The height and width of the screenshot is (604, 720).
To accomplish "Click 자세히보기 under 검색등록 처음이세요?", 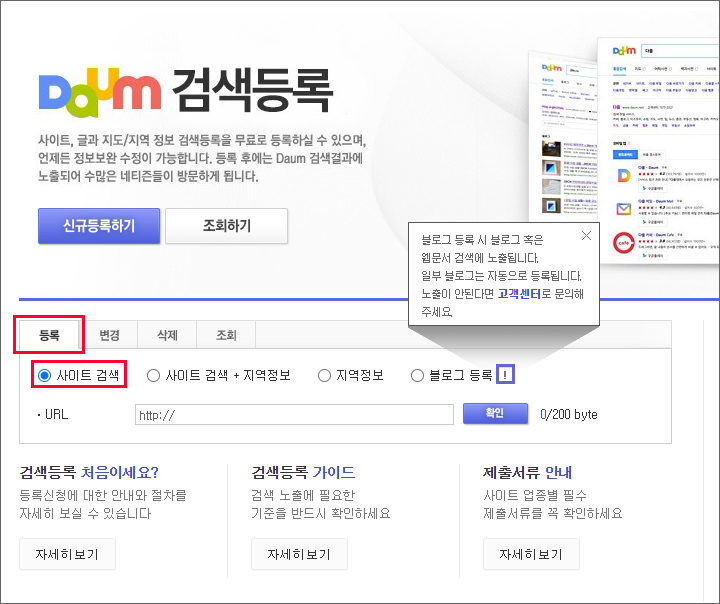I will pyautogui.click(x=68, y=554).
